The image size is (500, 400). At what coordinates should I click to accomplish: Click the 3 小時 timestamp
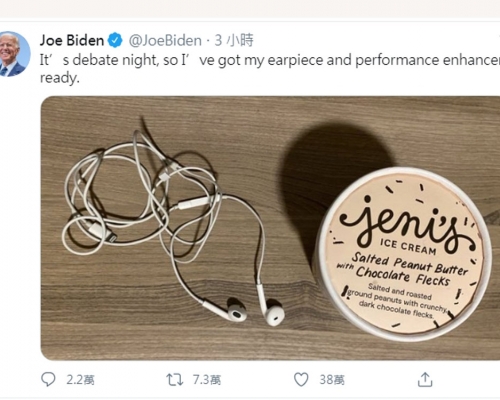[234, 40]
